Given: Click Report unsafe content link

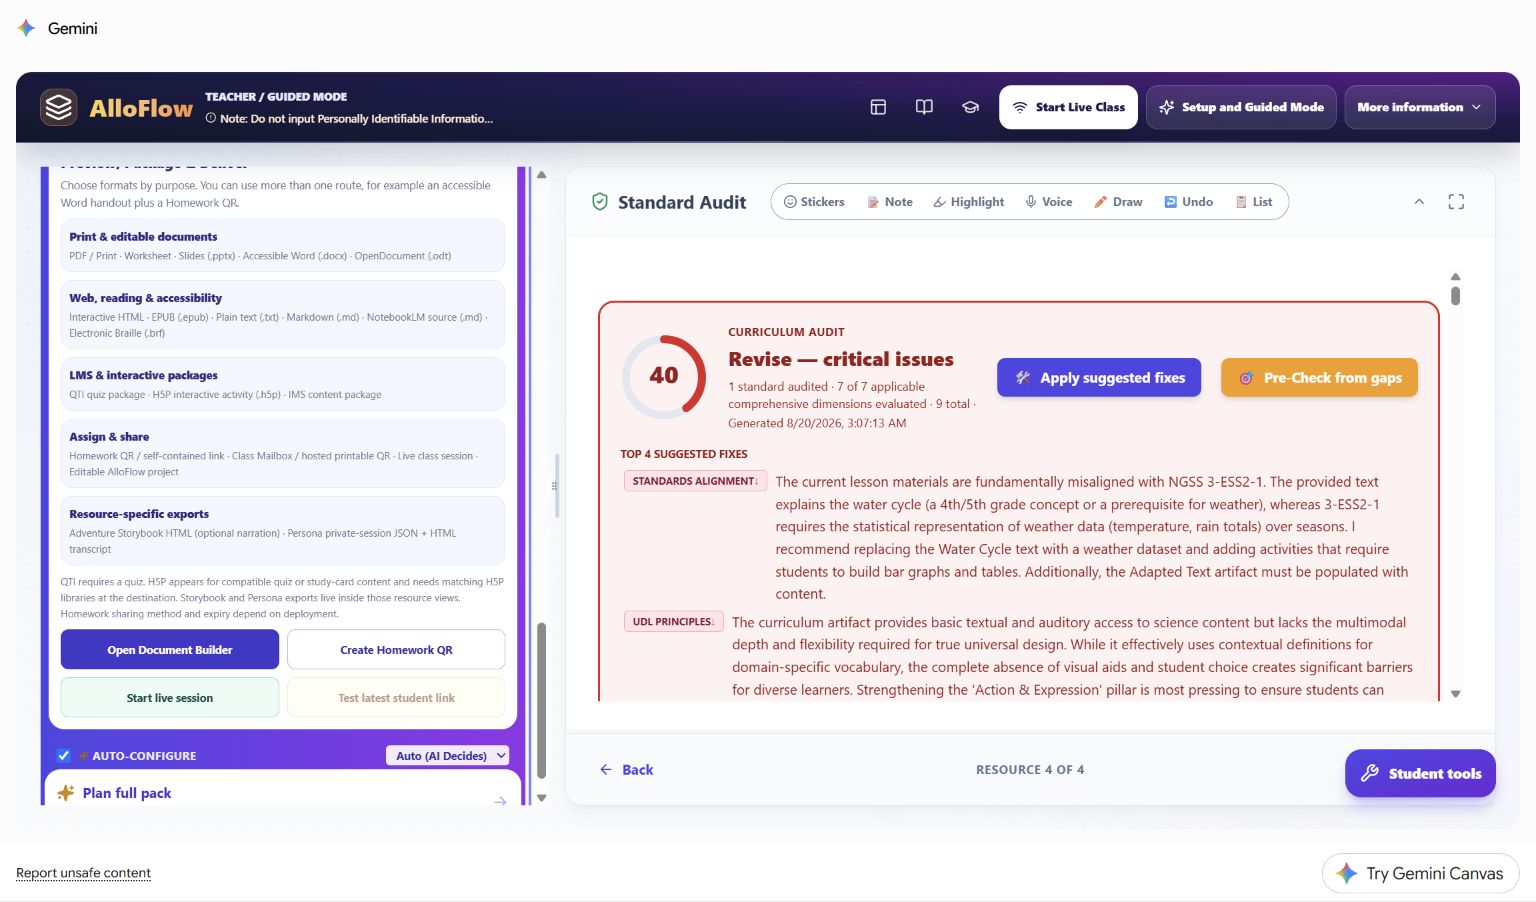Looking at the screenshot, I should coord(83,873).
